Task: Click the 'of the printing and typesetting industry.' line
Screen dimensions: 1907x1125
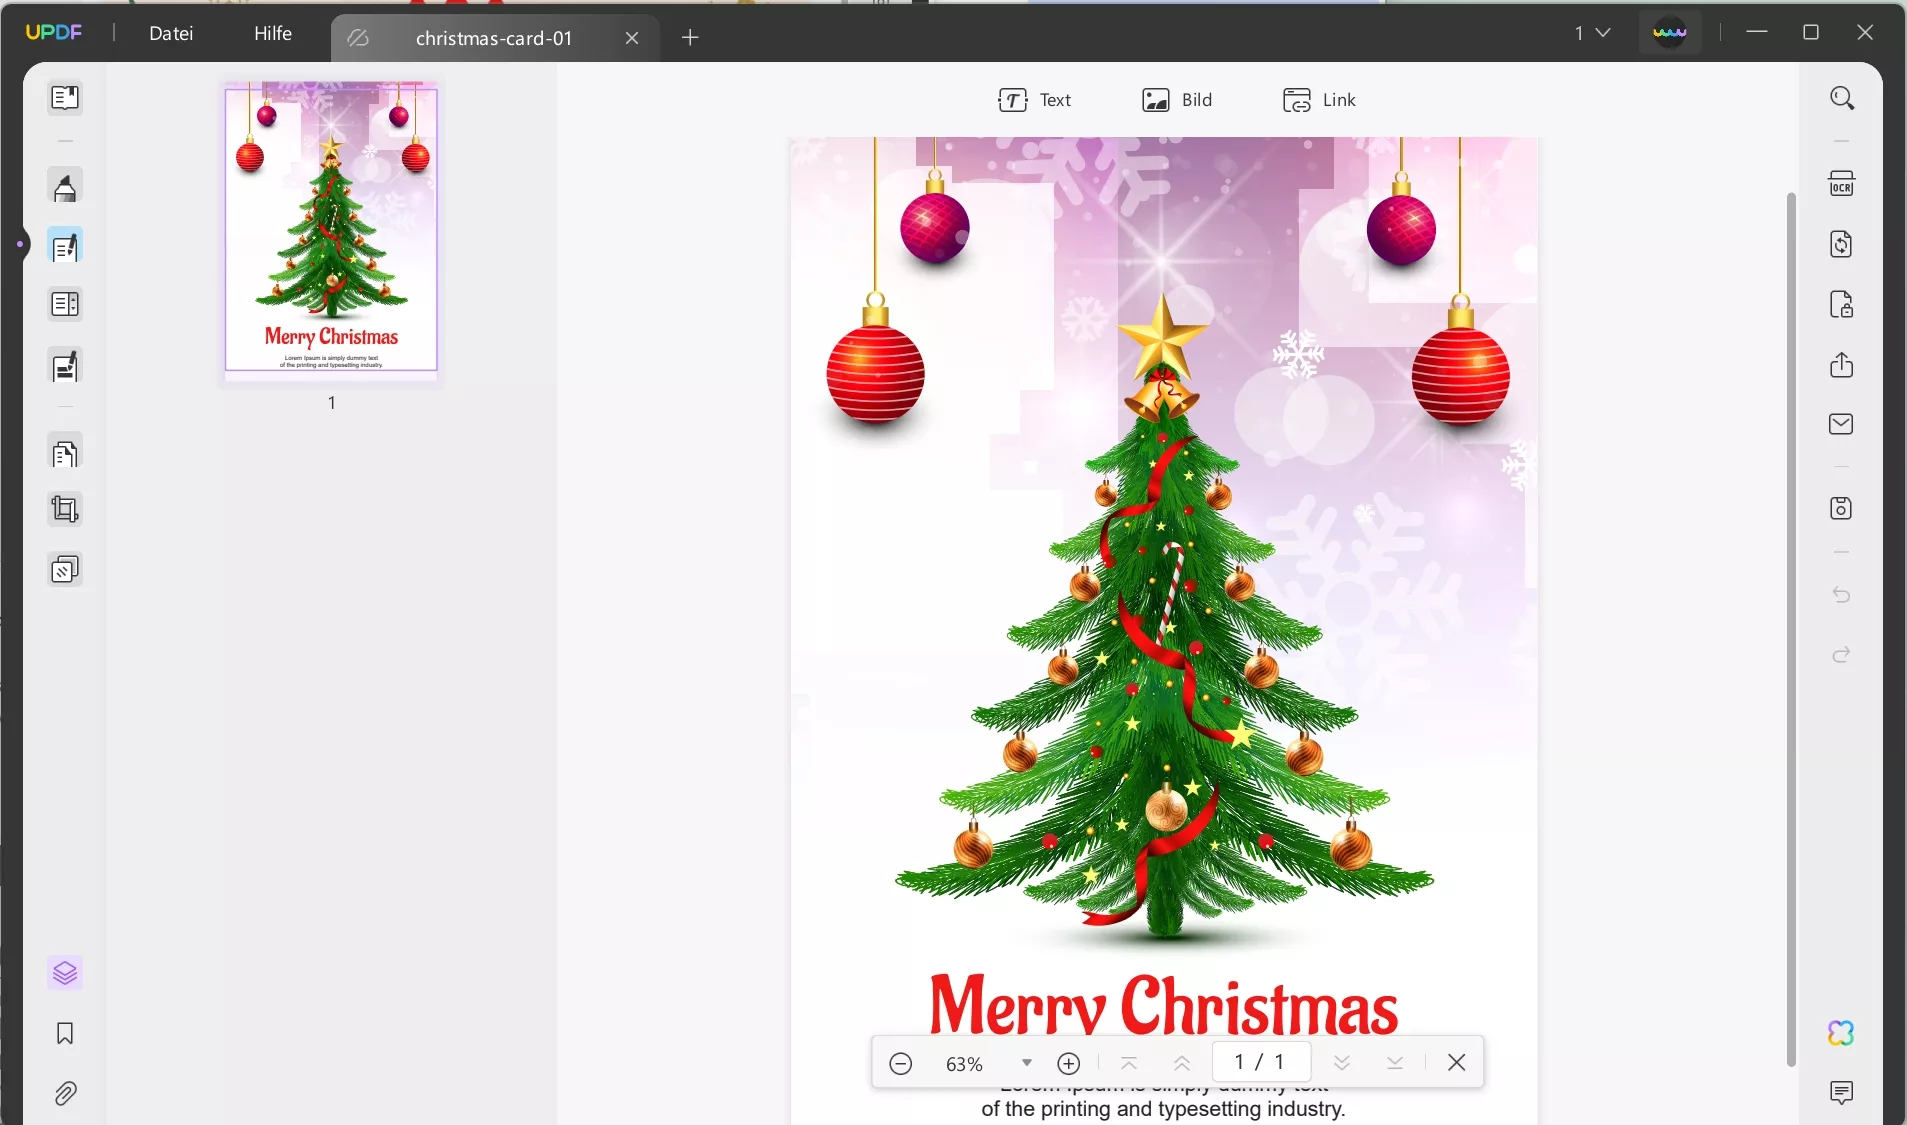Action: (1163, 1109)
